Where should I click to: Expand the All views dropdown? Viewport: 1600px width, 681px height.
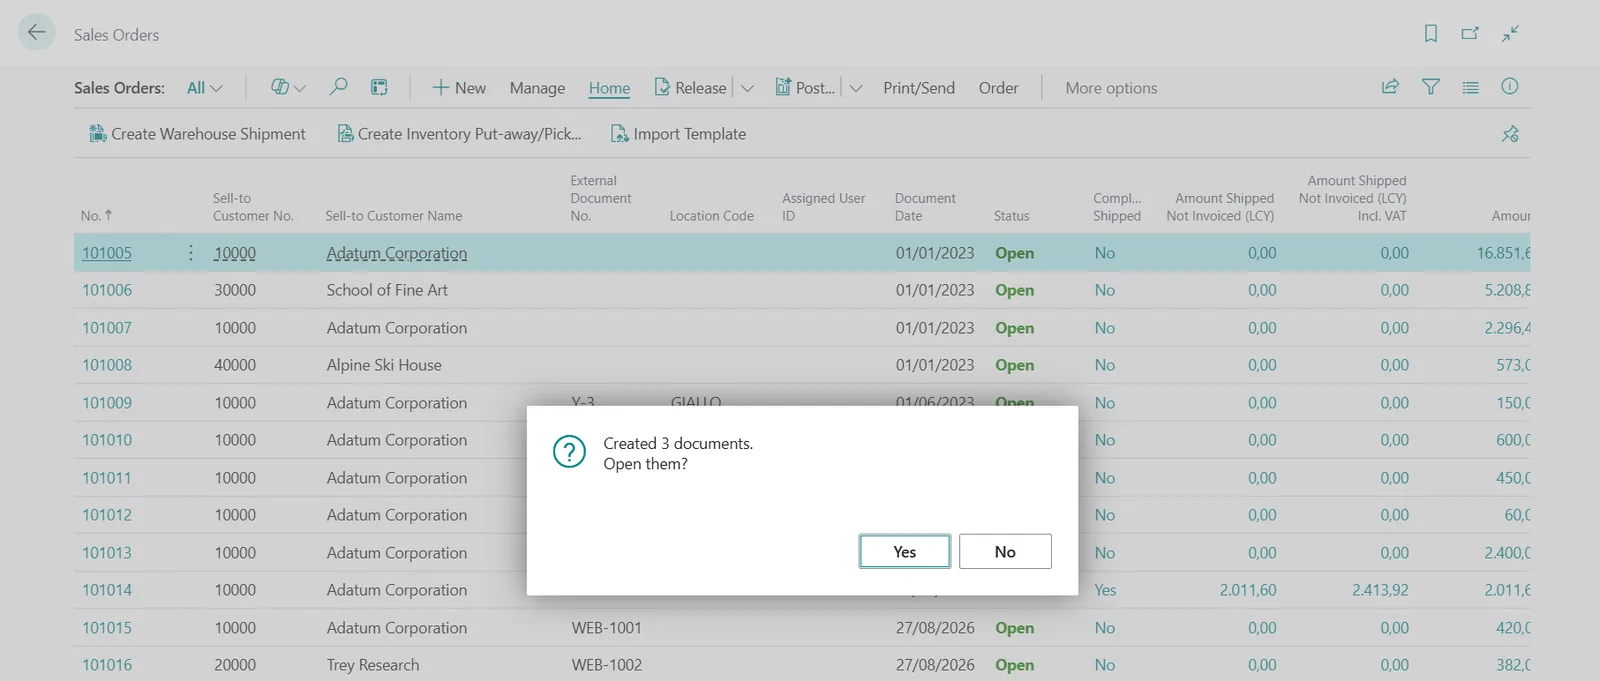pos(205,88)
